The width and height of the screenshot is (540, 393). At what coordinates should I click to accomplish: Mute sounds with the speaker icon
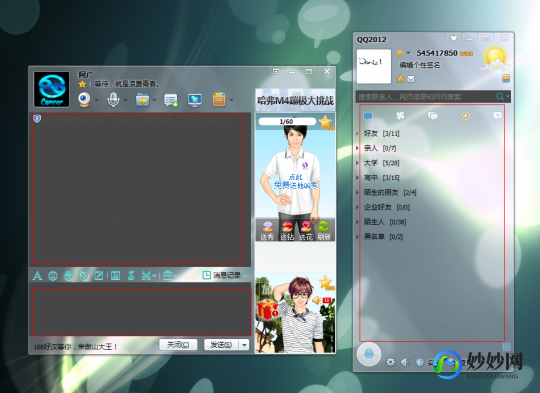click(x=405, y=362)
